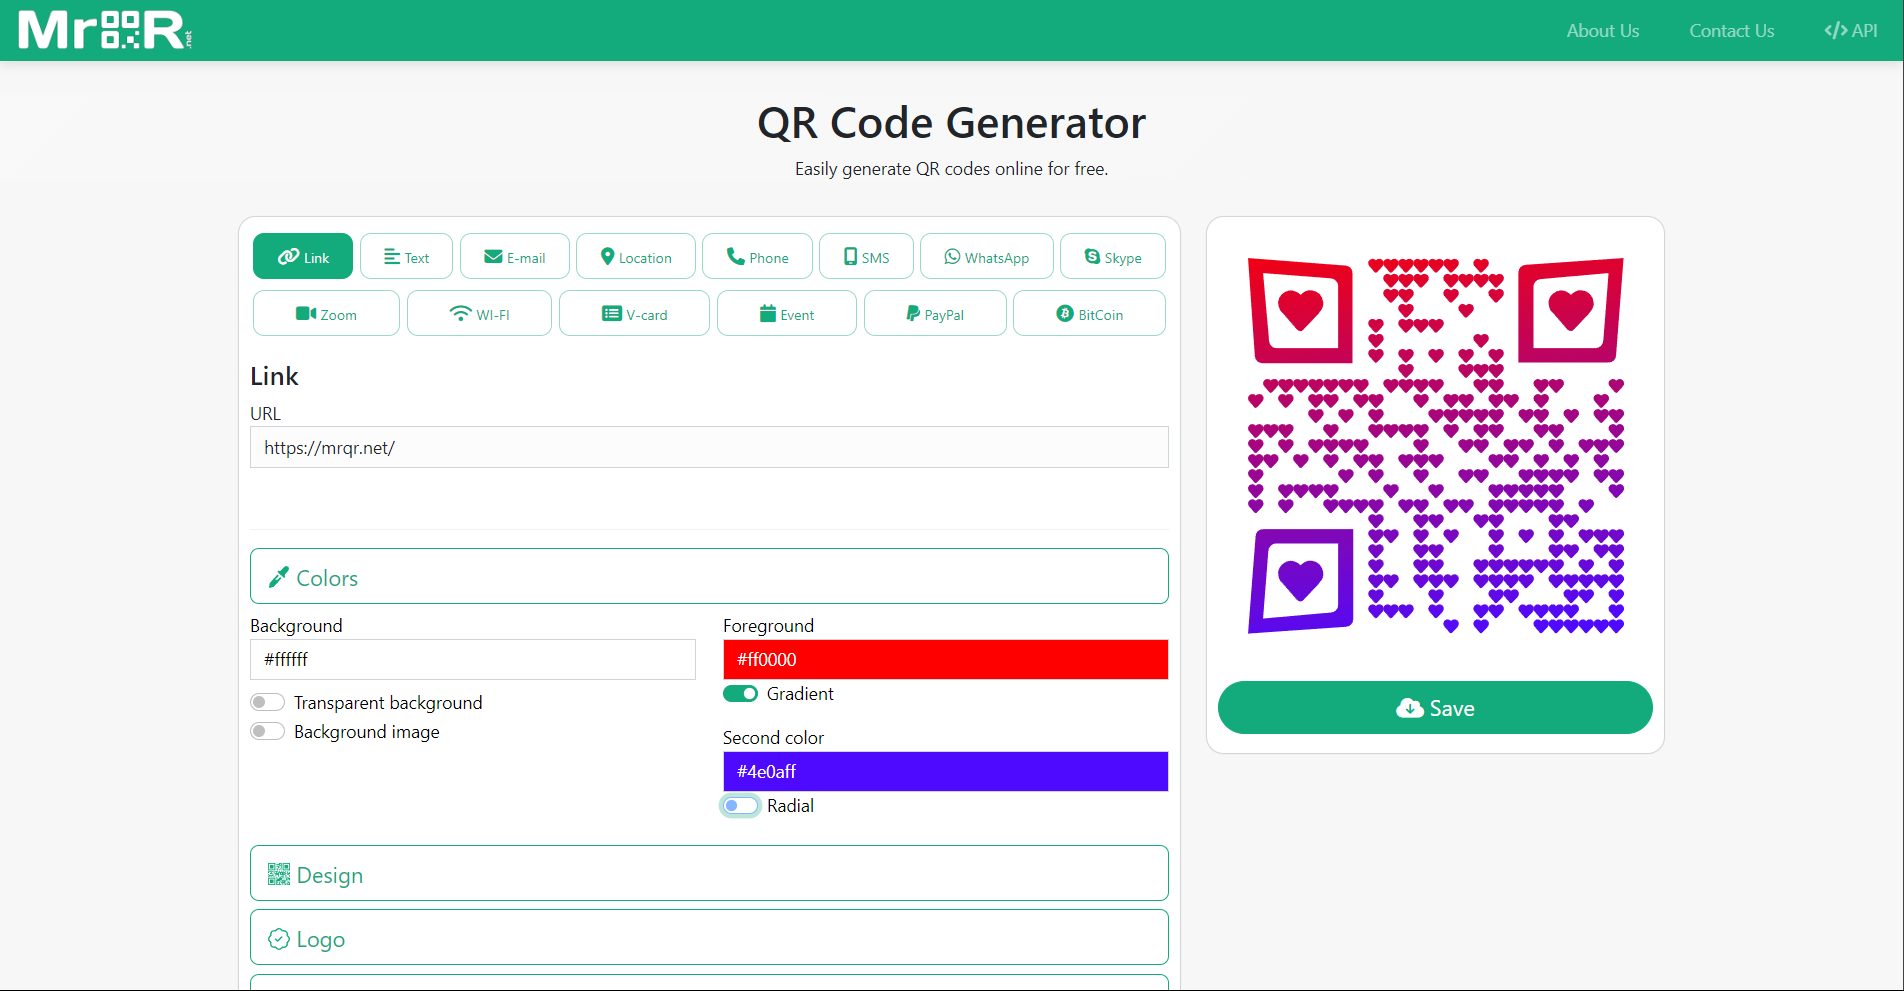Click the E-mail envelope icon
Image resolution: width=1904 pixels, height=991 pixels.
tap(493, 257)
